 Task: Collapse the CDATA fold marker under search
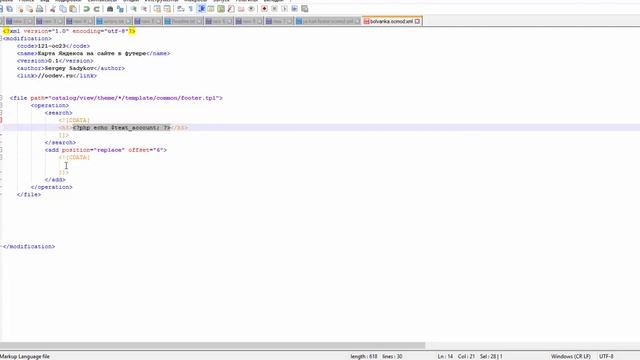click(x=1, y=120)
